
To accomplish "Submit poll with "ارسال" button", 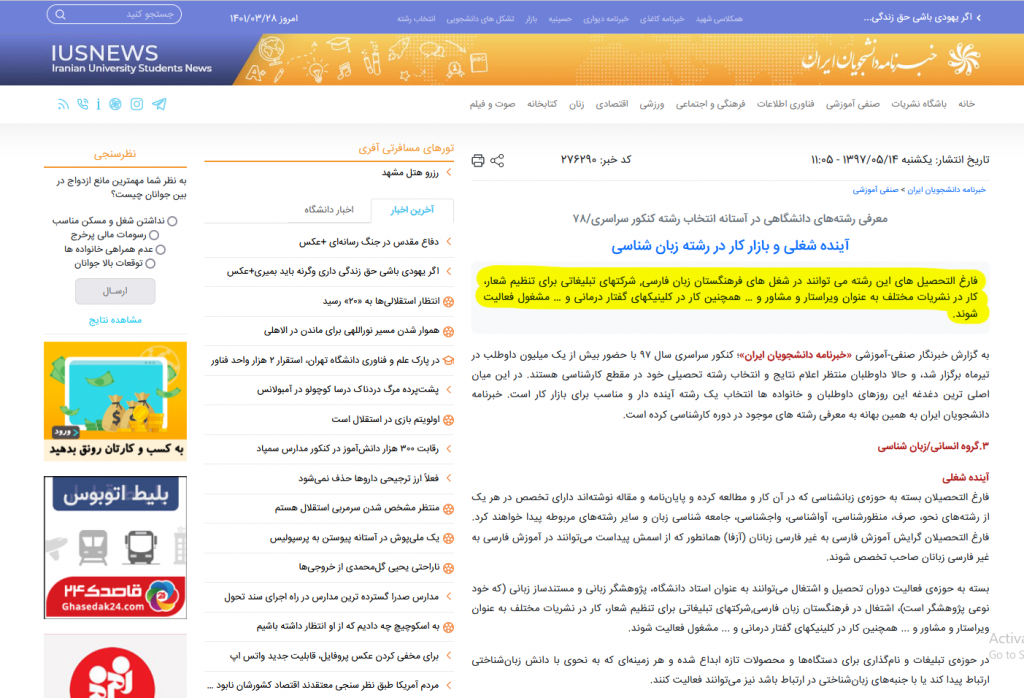I will pyautogui.click(x=115, y=291).
